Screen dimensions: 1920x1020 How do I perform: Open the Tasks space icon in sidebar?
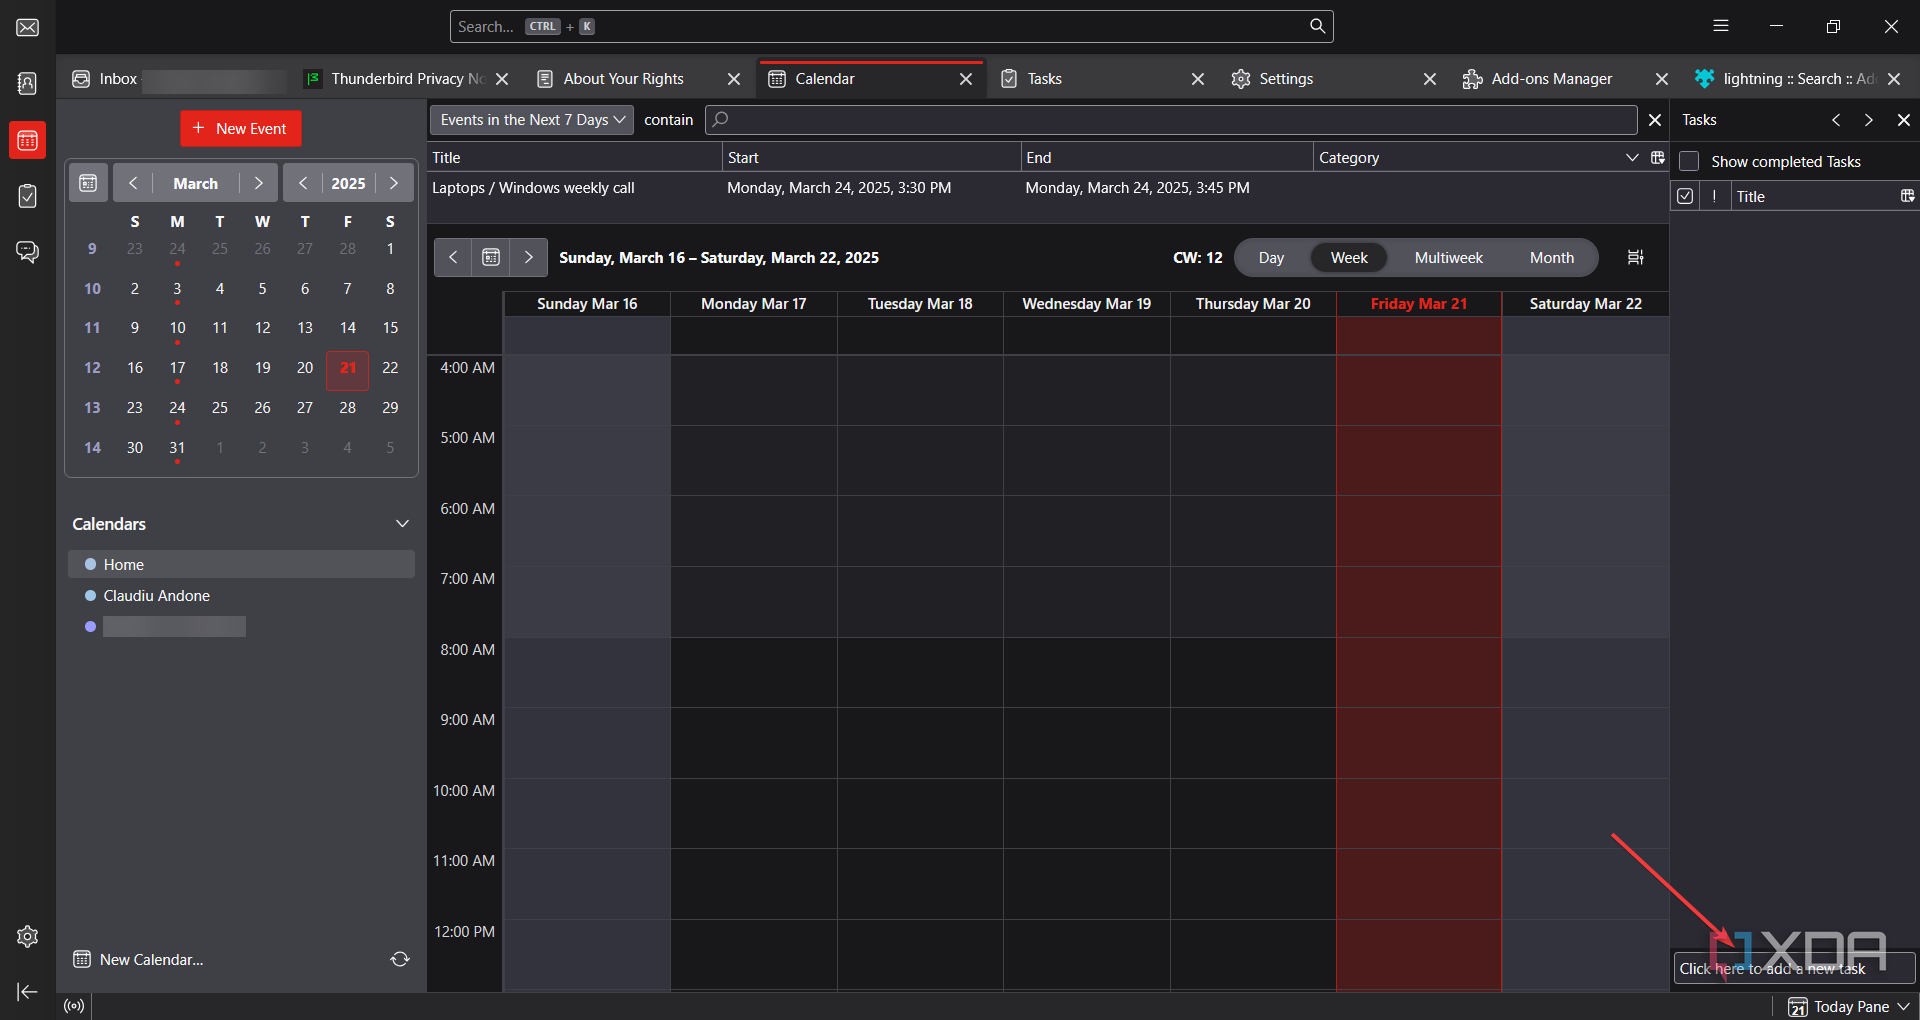(28, 196)
